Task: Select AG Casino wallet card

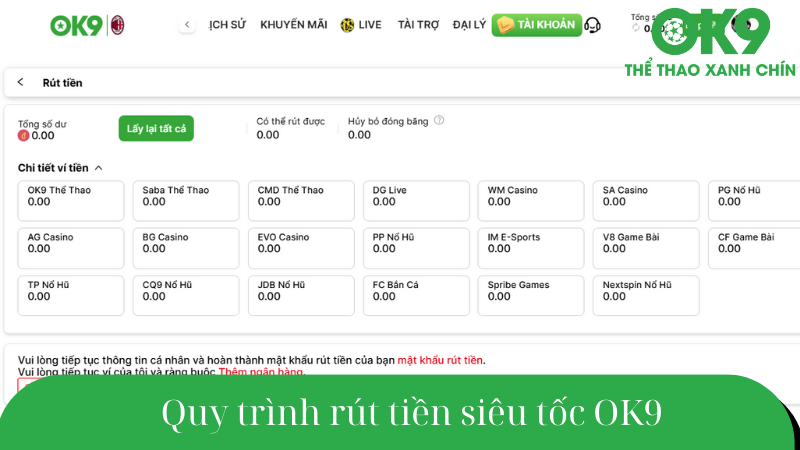Action: [71, 248]
